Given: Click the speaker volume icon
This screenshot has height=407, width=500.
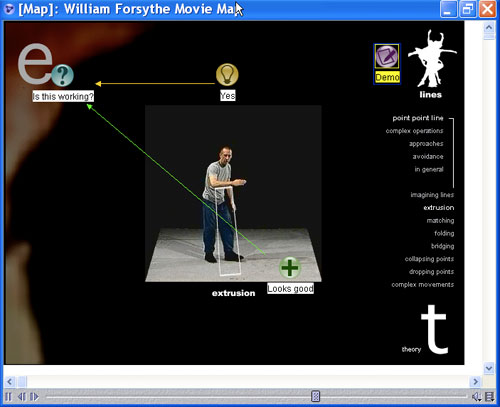Looking at the screenshot, I should 477,397.
